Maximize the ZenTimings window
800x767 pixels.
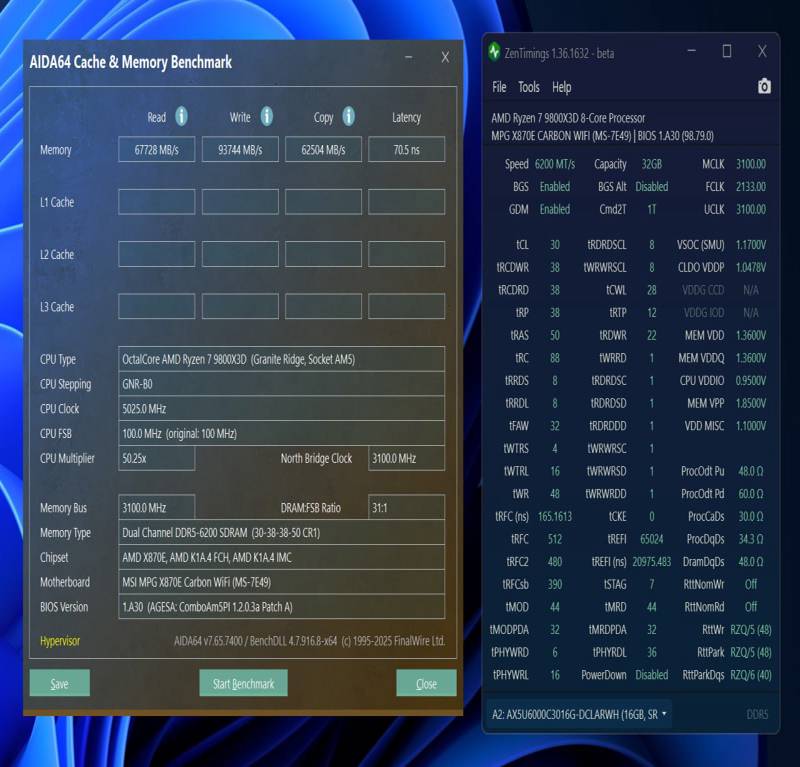(727, 51)
